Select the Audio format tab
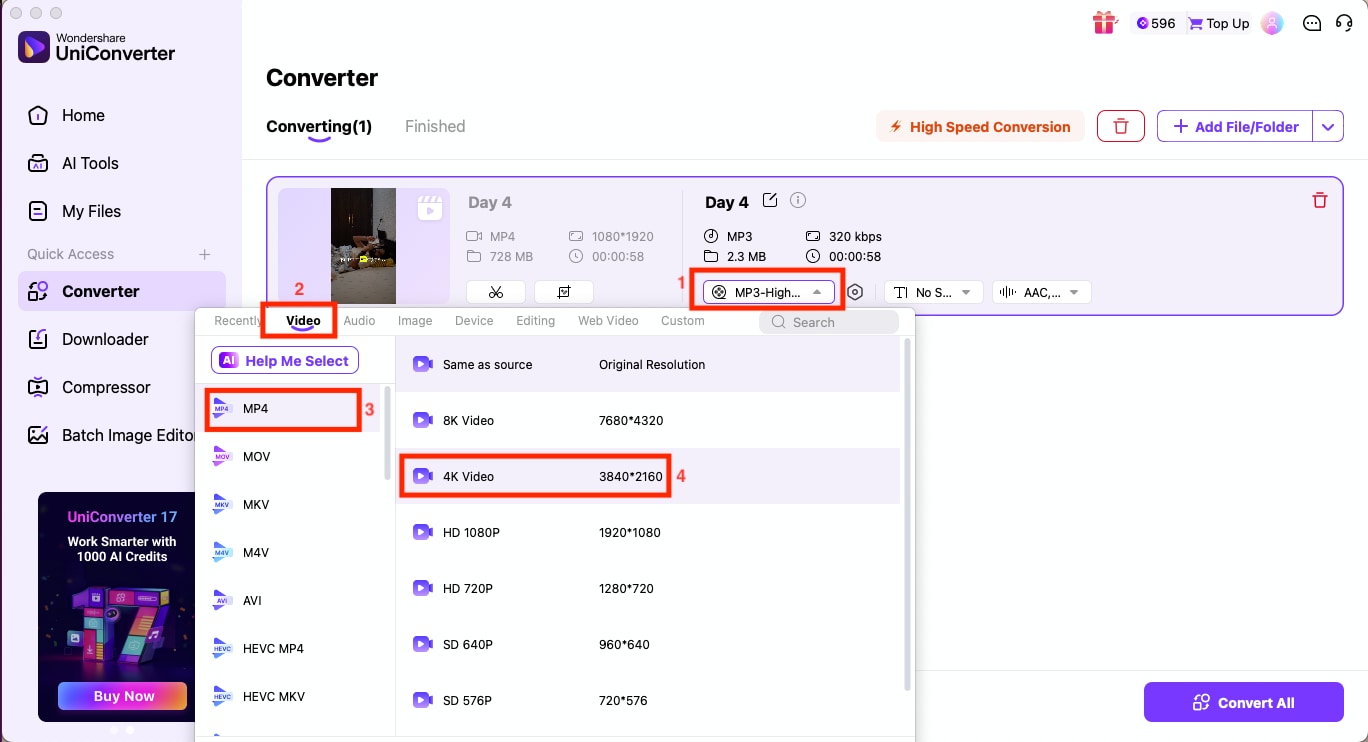 (359, 321)
